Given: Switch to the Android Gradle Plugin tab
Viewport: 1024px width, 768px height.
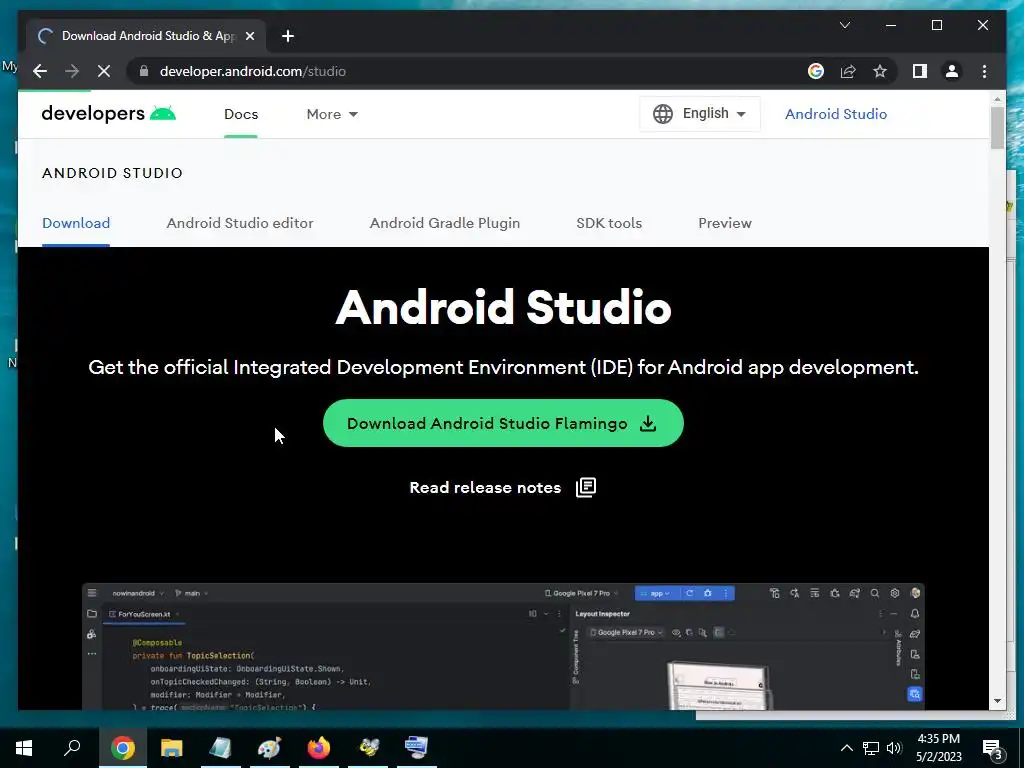Looking at the screenshot, I should point(445,223).
